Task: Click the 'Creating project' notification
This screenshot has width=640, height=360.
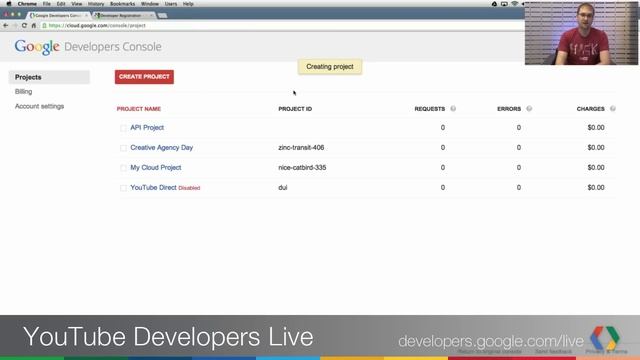Action: (330, 67)
